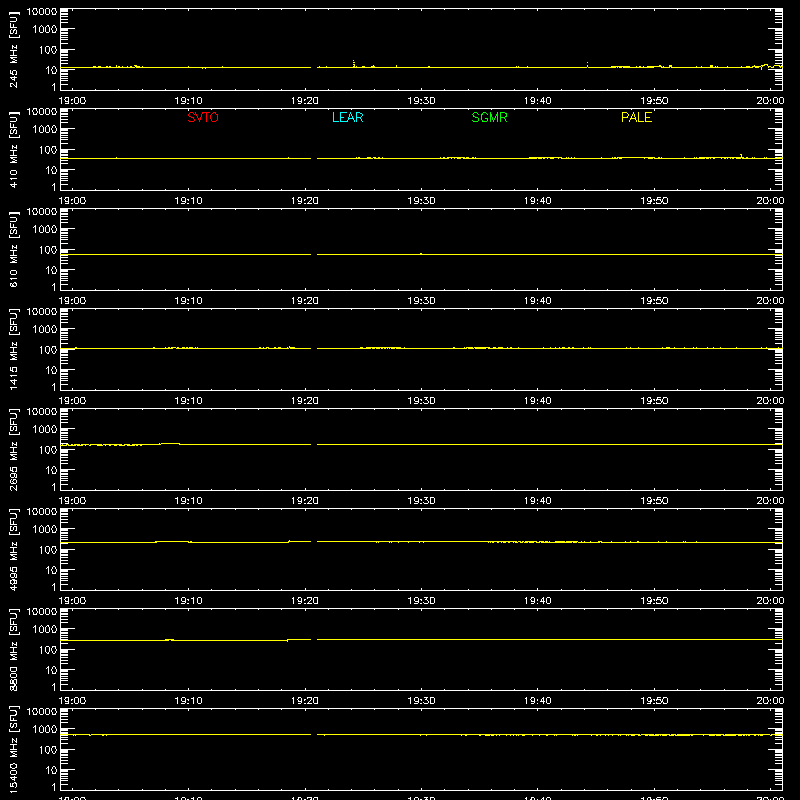Click 19:50 time label under 610 MHz plot
800x800 pixels.
tap(654, 301)
